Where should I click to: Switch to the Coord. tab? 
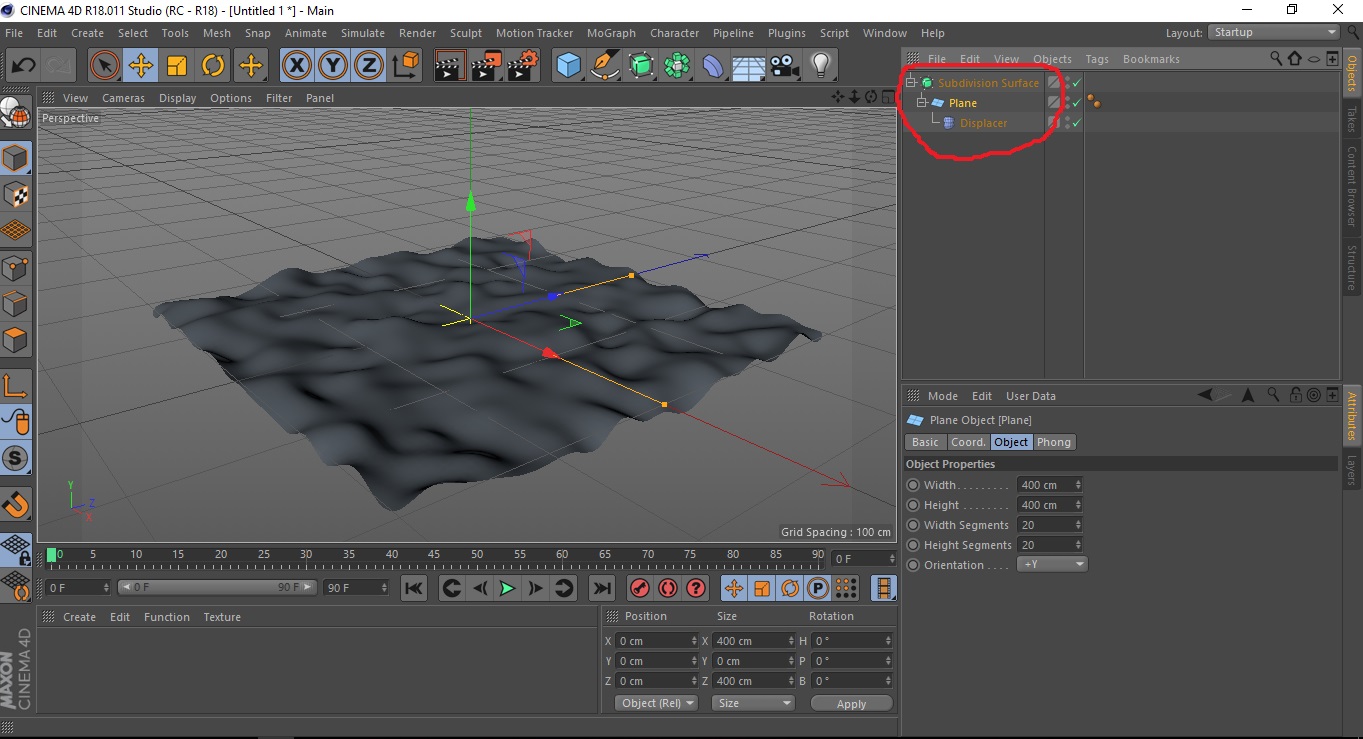tap(967, 442)
